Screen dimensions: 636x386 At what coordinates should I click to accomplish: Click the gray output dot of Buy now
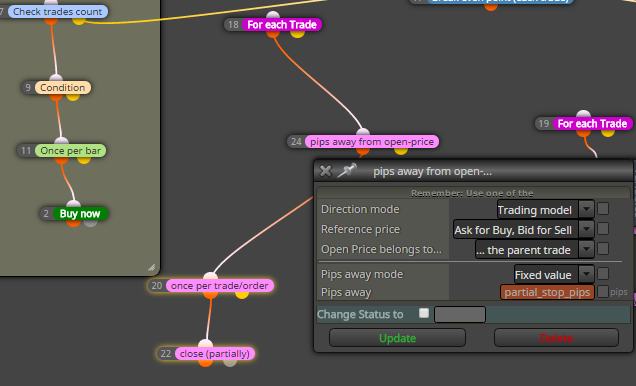pos(91,222)
